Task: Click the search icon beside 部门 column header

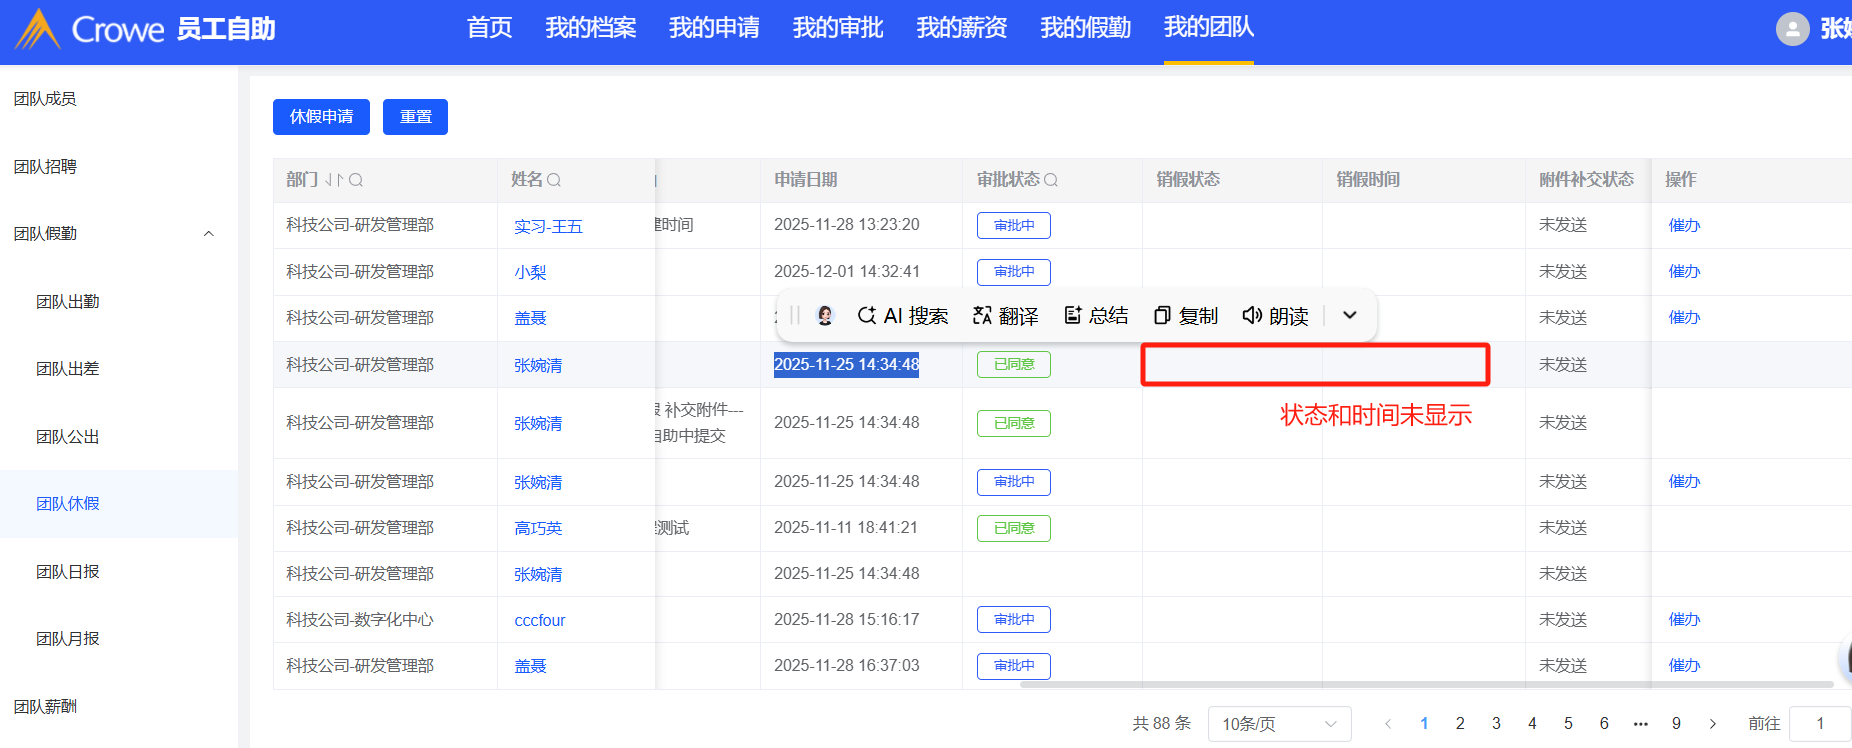Action: (x=356, y=180)
